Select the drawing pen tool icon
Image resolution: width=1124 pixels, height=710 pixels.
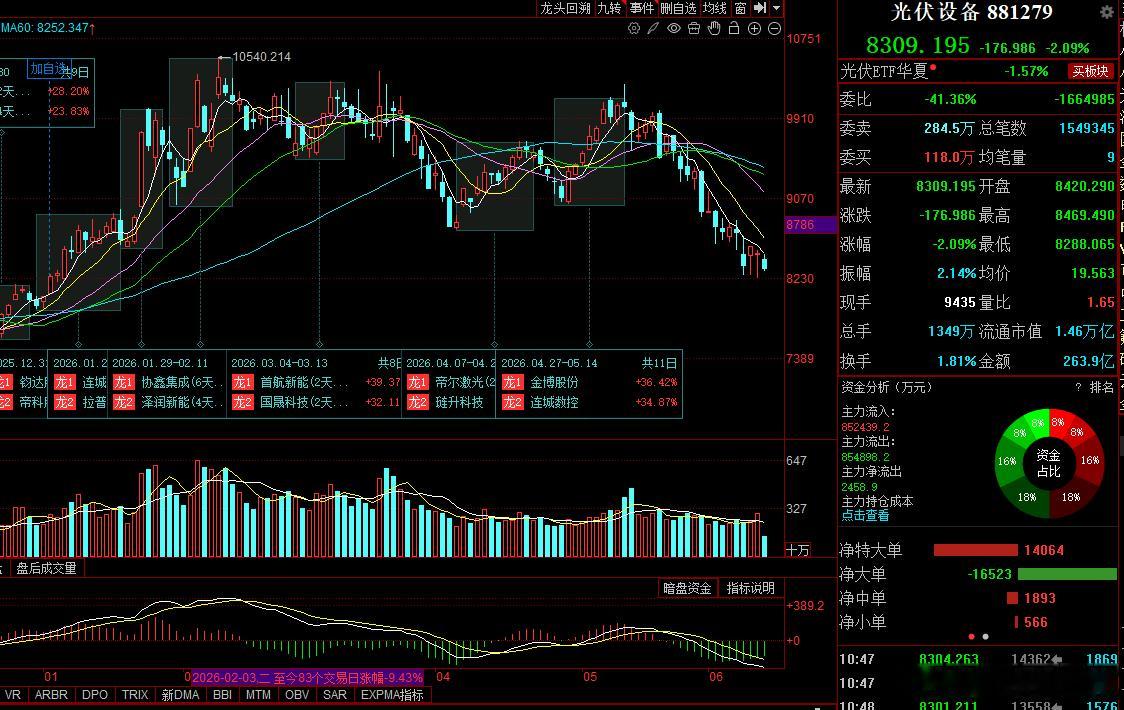[653, 28]
